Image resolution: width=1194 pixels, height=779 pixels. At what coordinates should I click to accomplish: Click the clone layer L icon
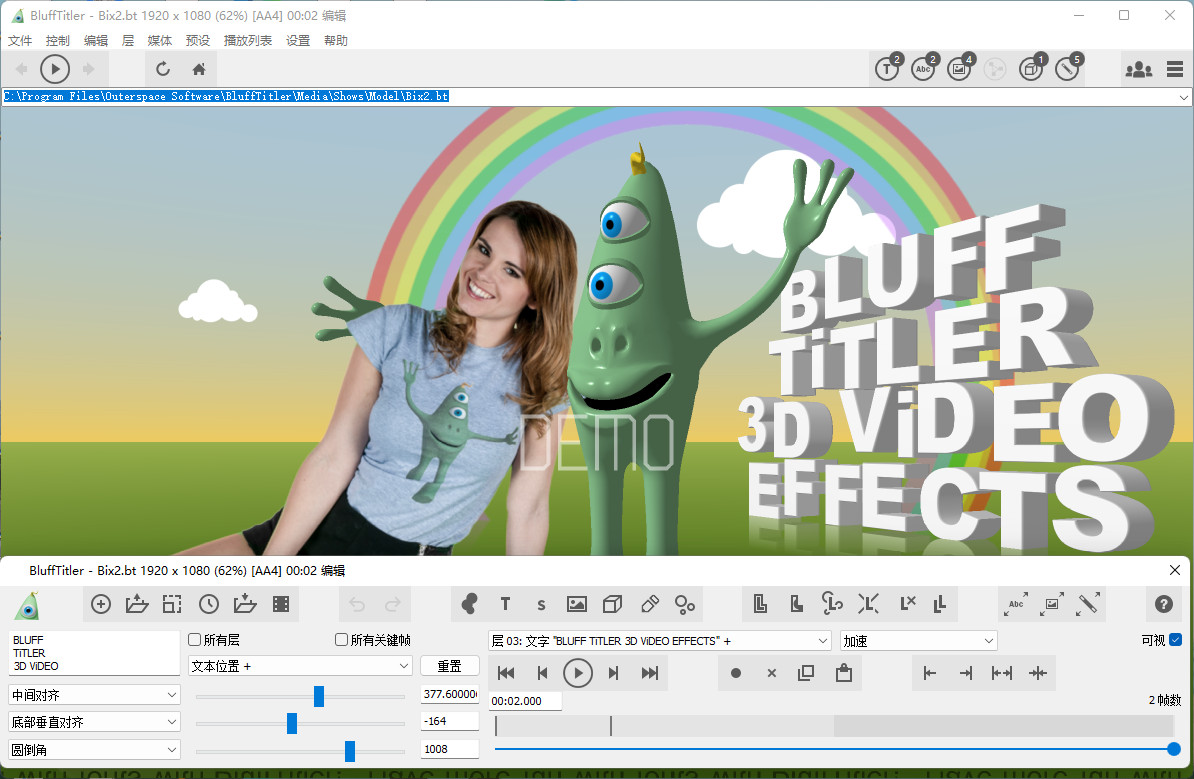[760, 605]
